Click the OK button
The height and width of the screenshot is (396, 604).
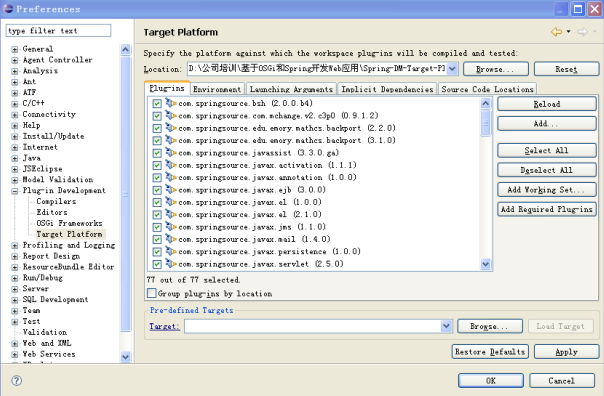(x=491, y=381)
